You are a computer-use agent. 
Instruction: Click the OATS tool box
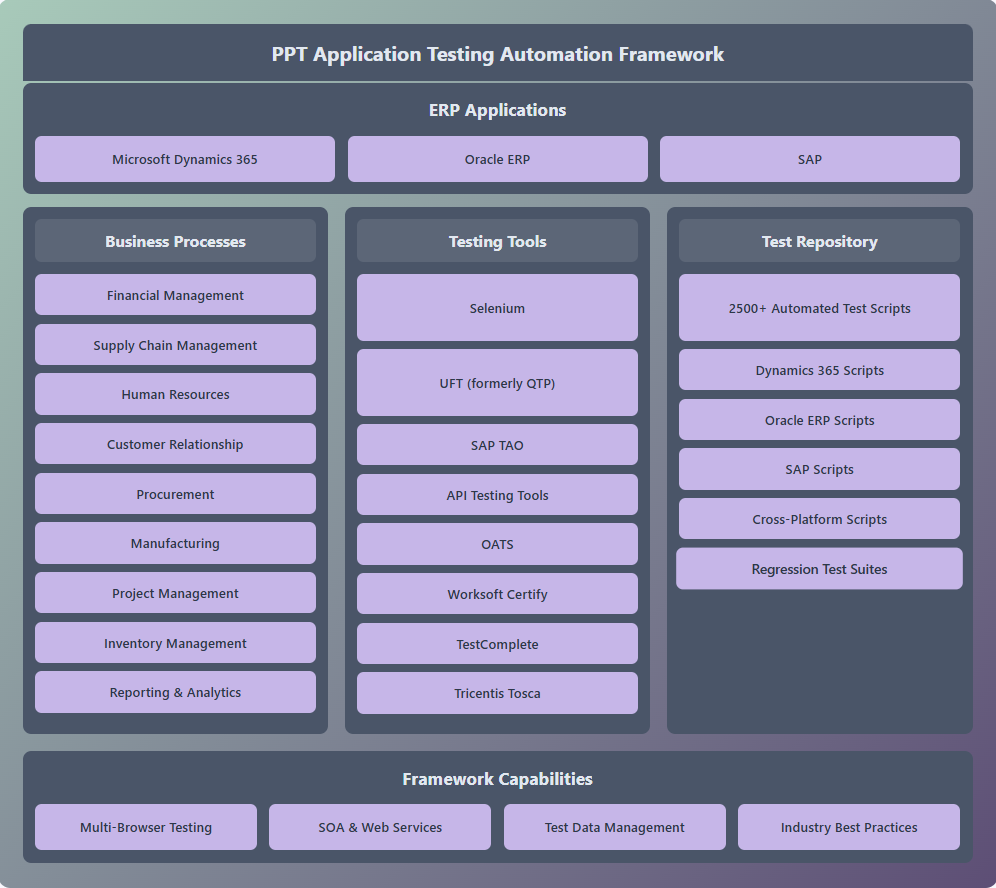pos(497,544)
